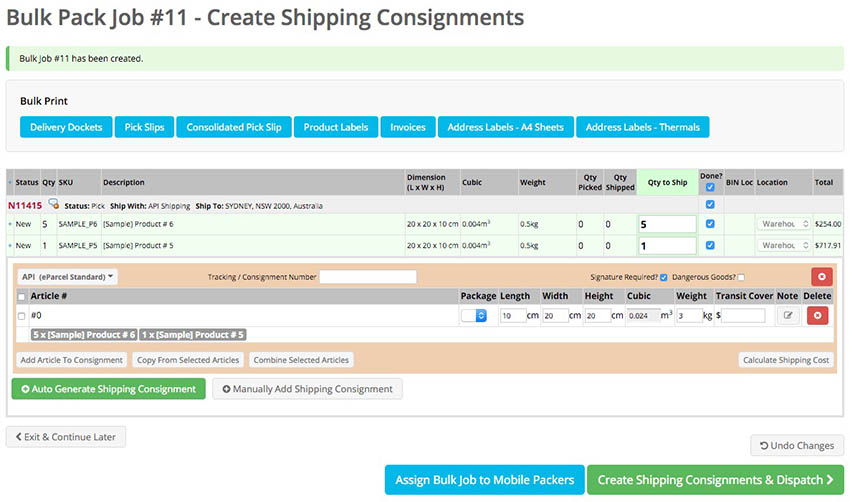
Task: Delete the consignment with red X icon
Action: [x=821, y=276]
